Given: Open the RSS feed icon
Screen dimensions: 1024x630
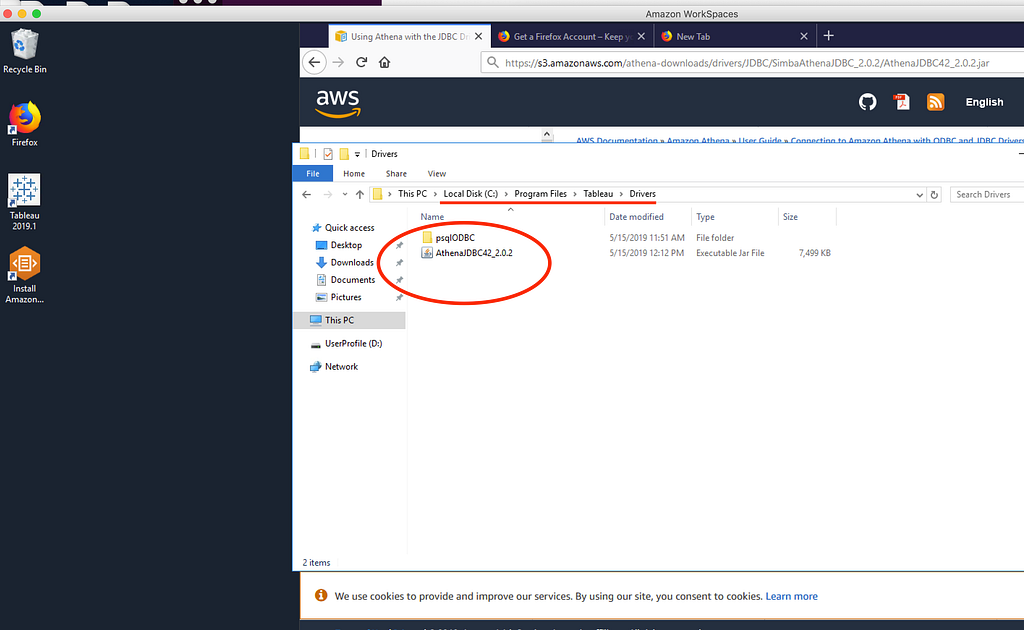Looking at the screenshot, I should [x=935, y=102].
